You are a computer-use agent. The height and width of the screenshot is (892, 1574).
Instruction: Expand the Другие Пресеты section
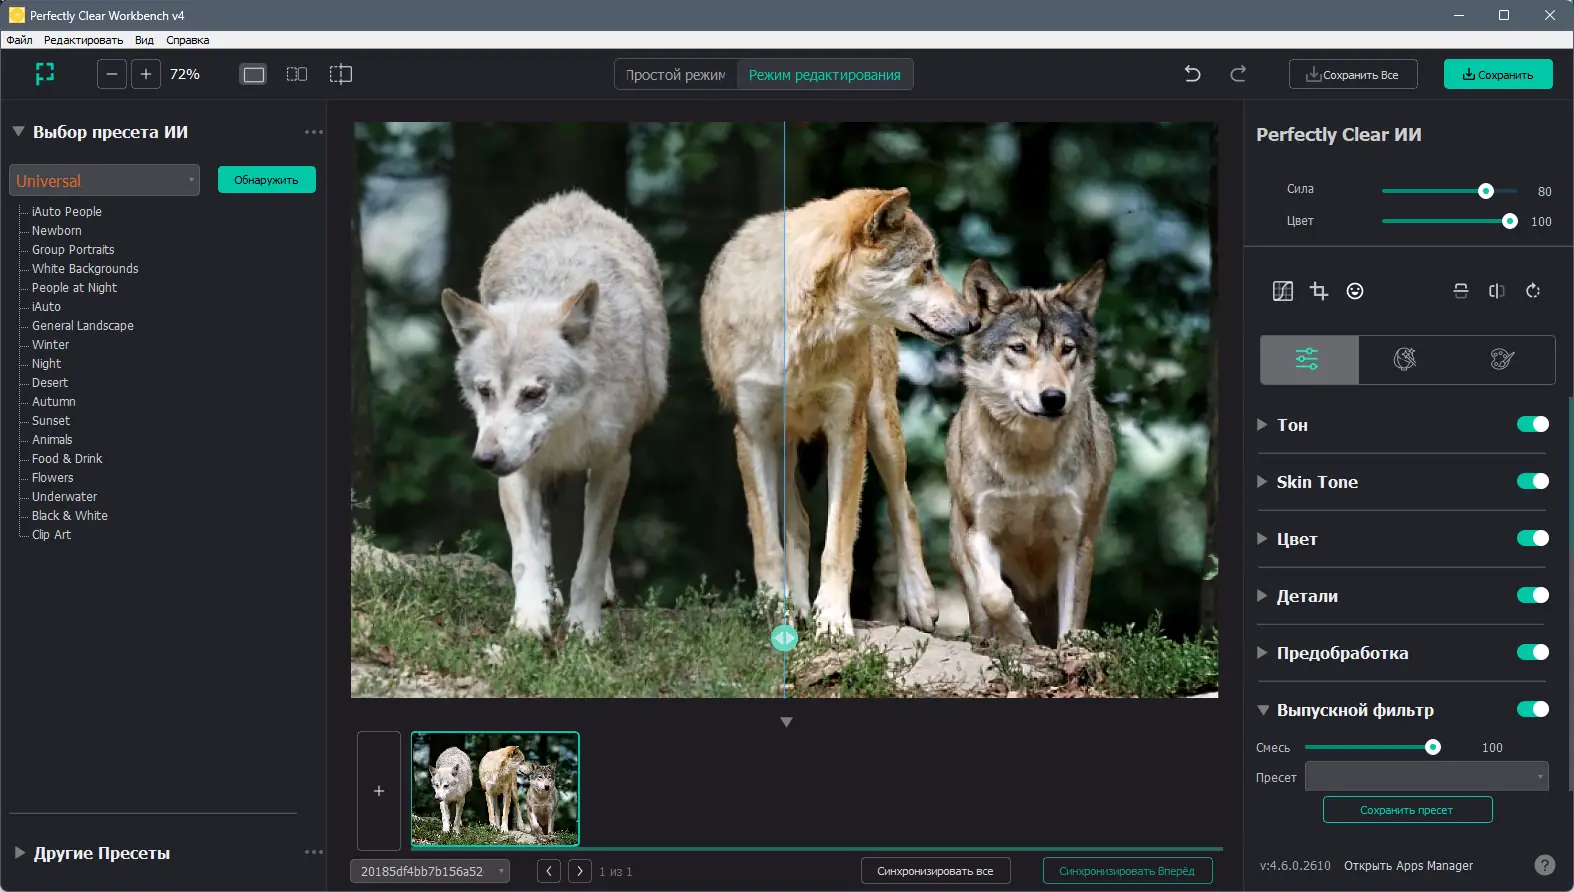[x=20, y=853]
